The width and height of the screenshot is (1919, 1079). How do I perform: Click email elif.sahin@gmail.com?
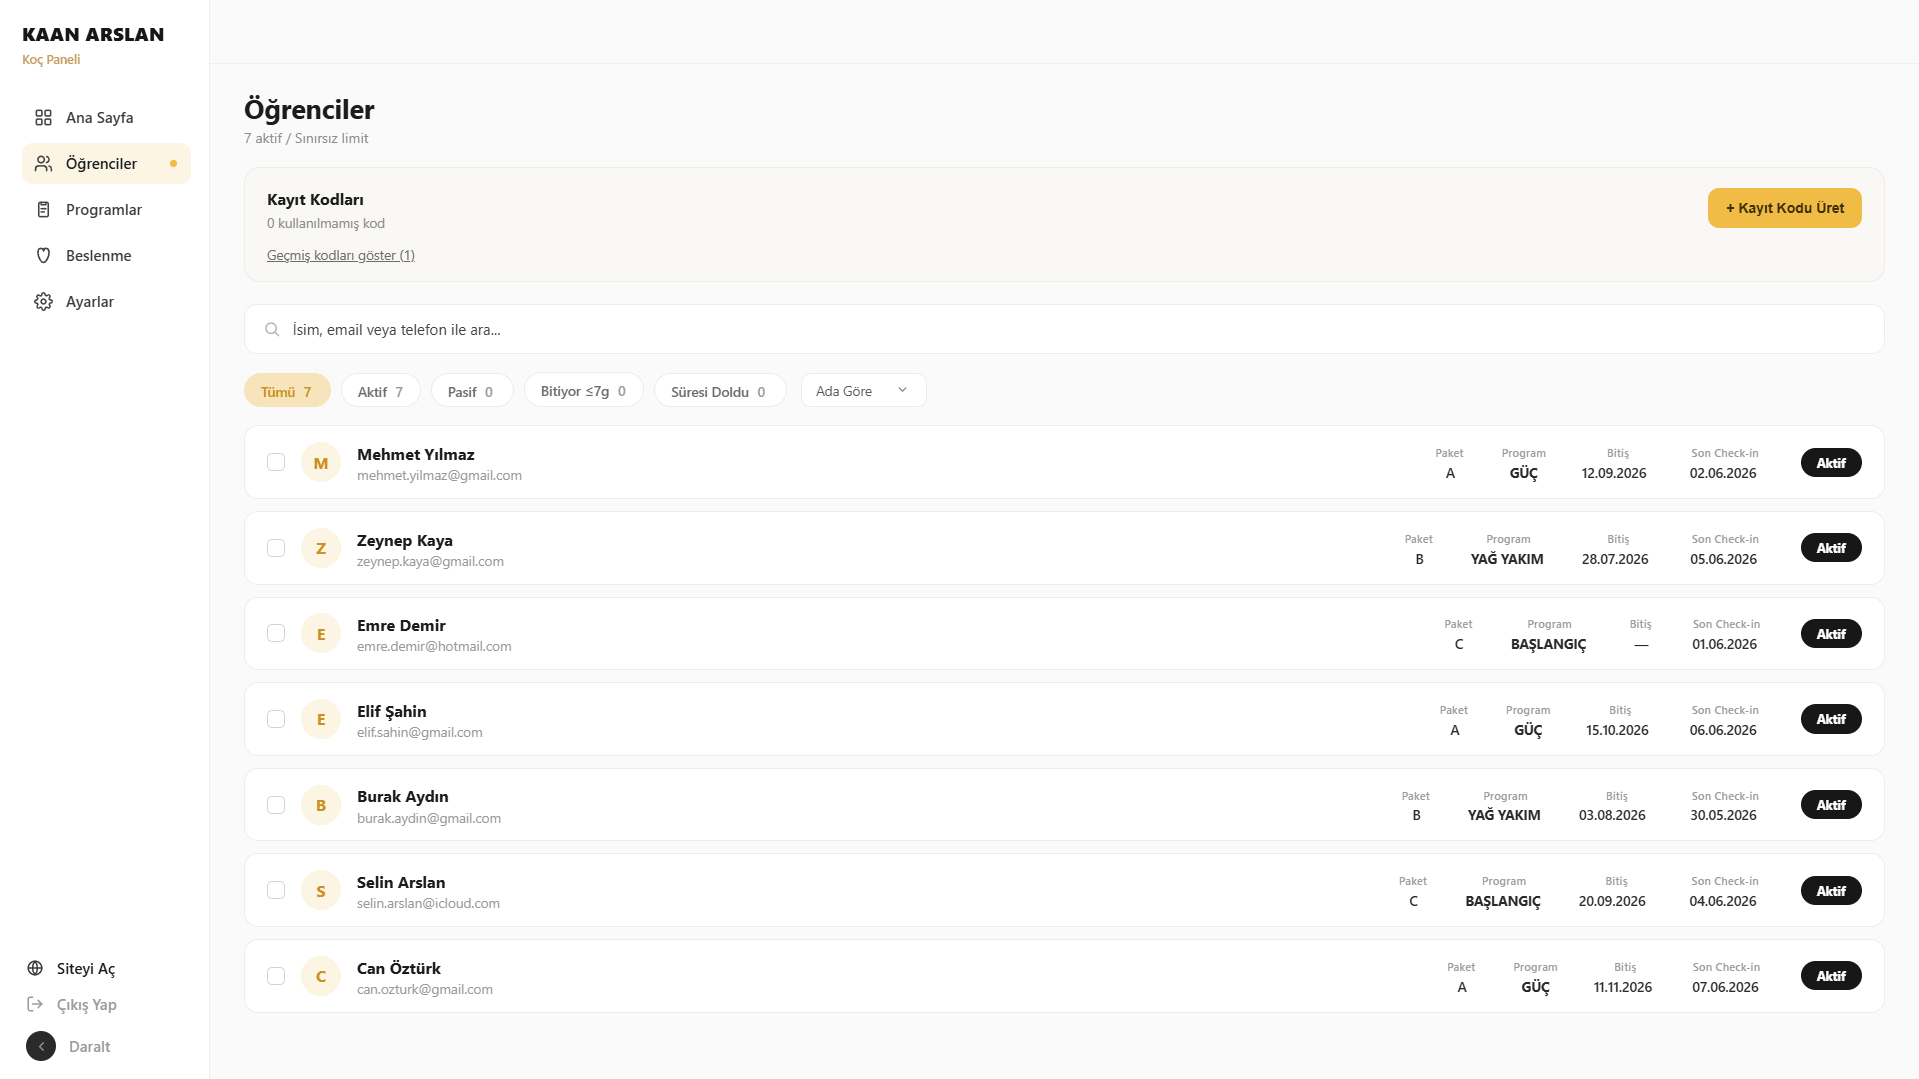point(419,733)
